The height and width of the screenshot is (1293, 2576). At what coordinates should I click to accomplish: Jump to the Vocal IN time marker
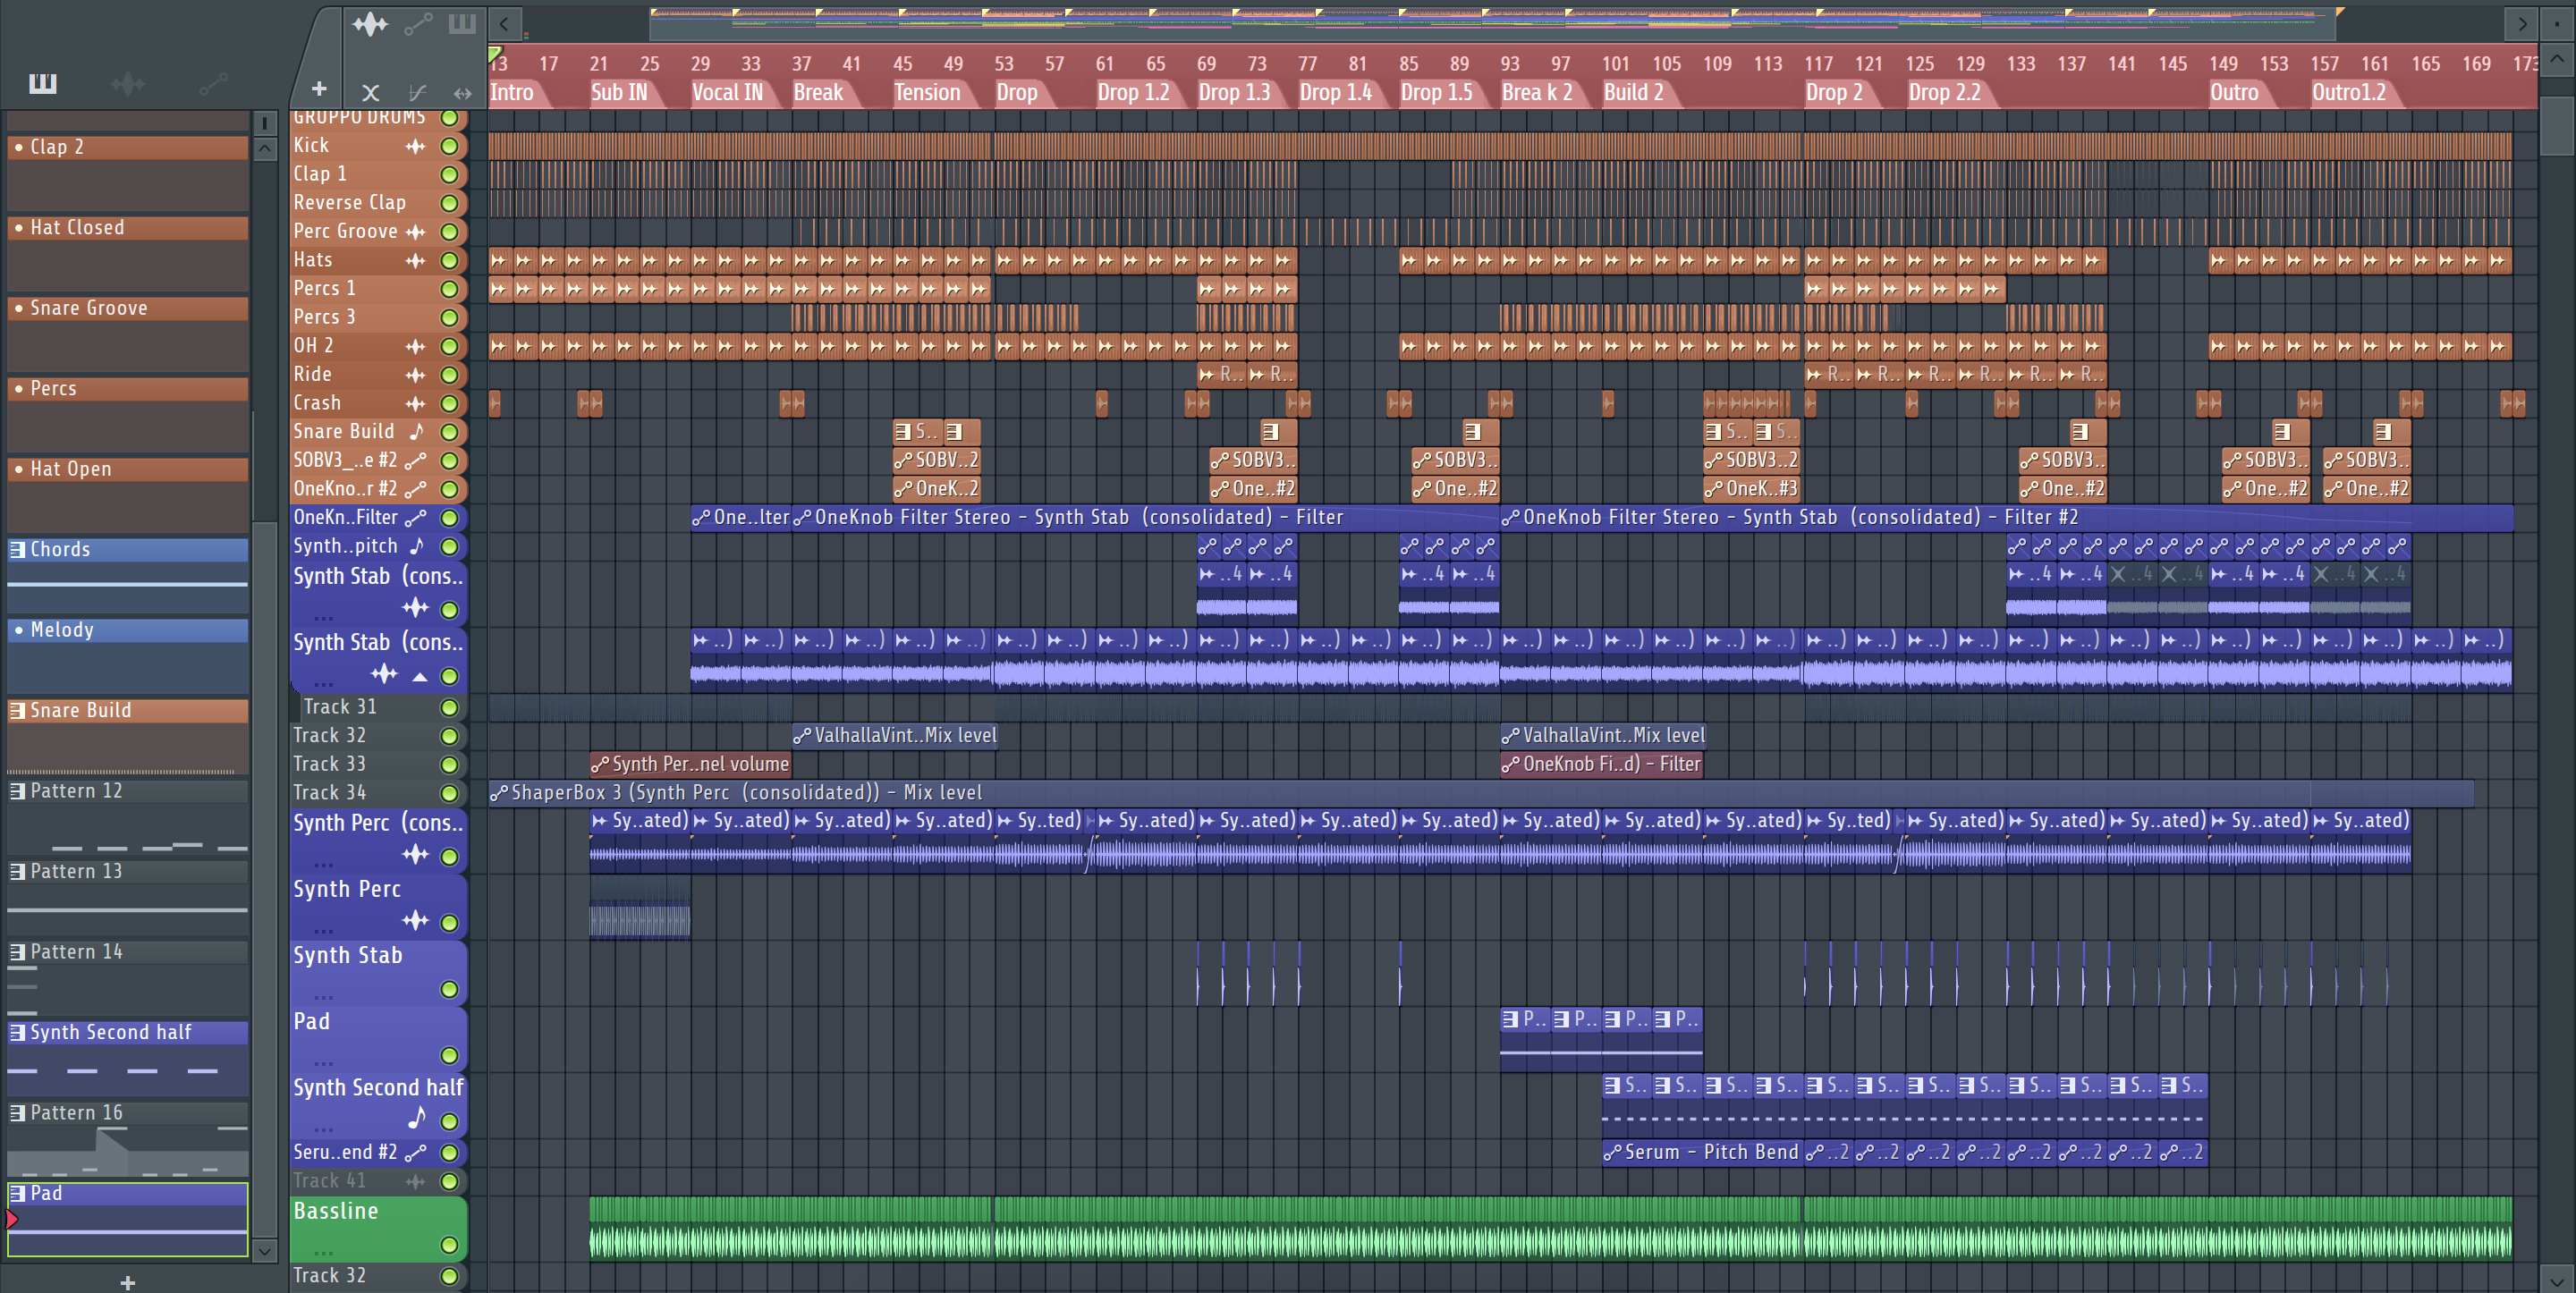pyautogui.click(x=727, y=93)
